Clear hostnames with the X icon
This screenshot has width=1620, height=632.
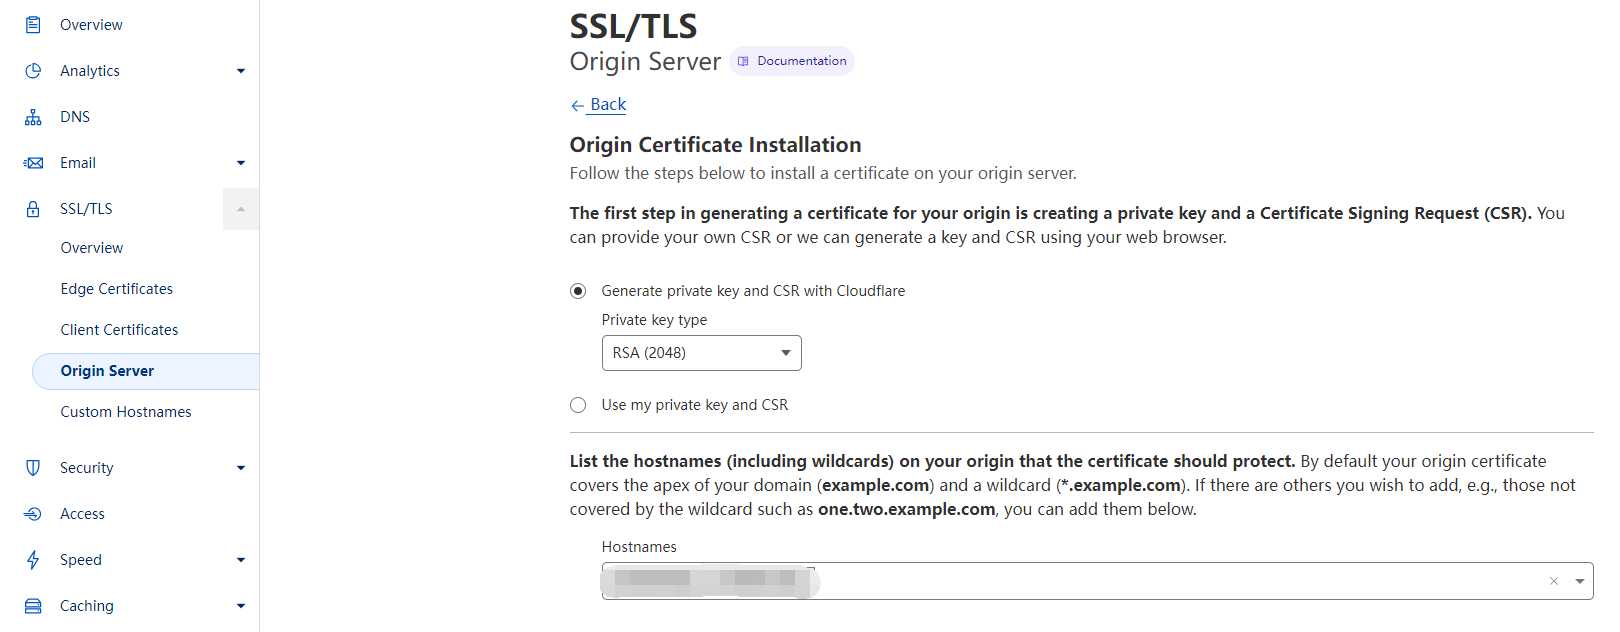coord(1554,581)
